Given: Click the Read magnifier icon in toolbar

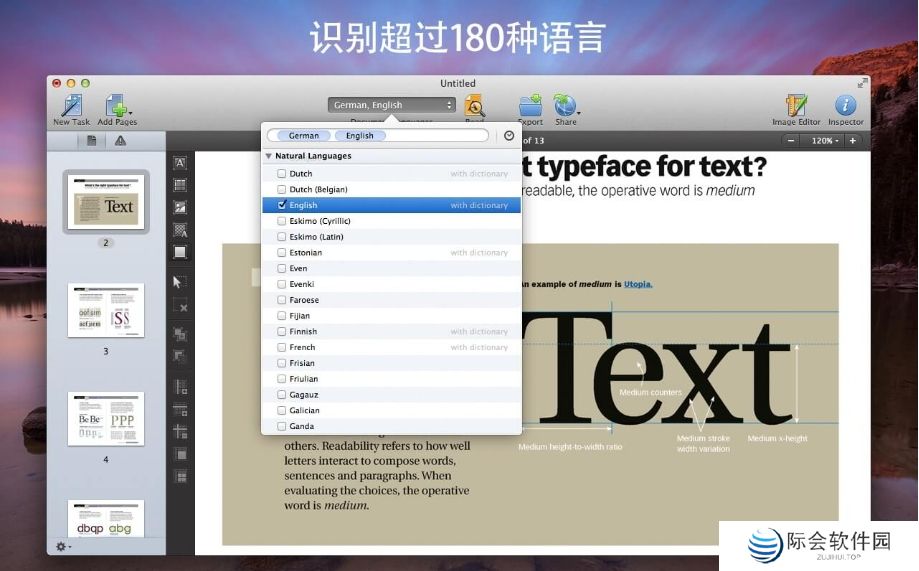Looking at the screenshot, I should click(474, 106).
